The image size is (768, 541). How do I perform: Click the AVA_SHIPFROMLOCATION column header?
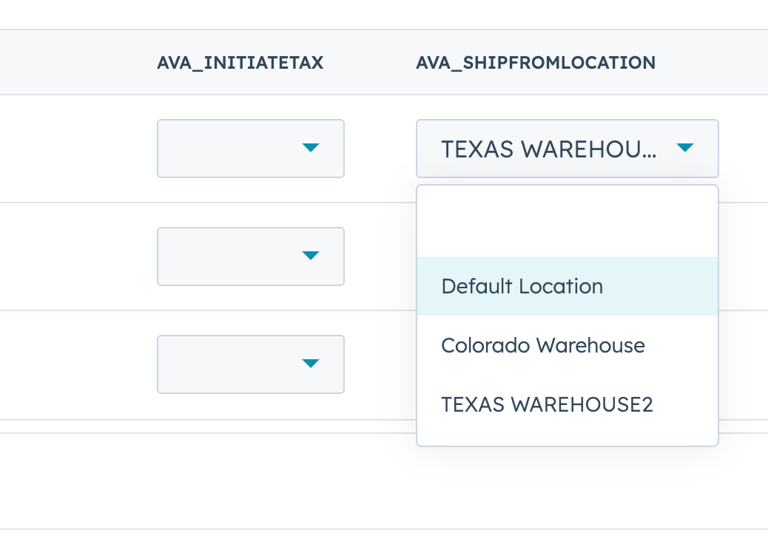(536, 63)
